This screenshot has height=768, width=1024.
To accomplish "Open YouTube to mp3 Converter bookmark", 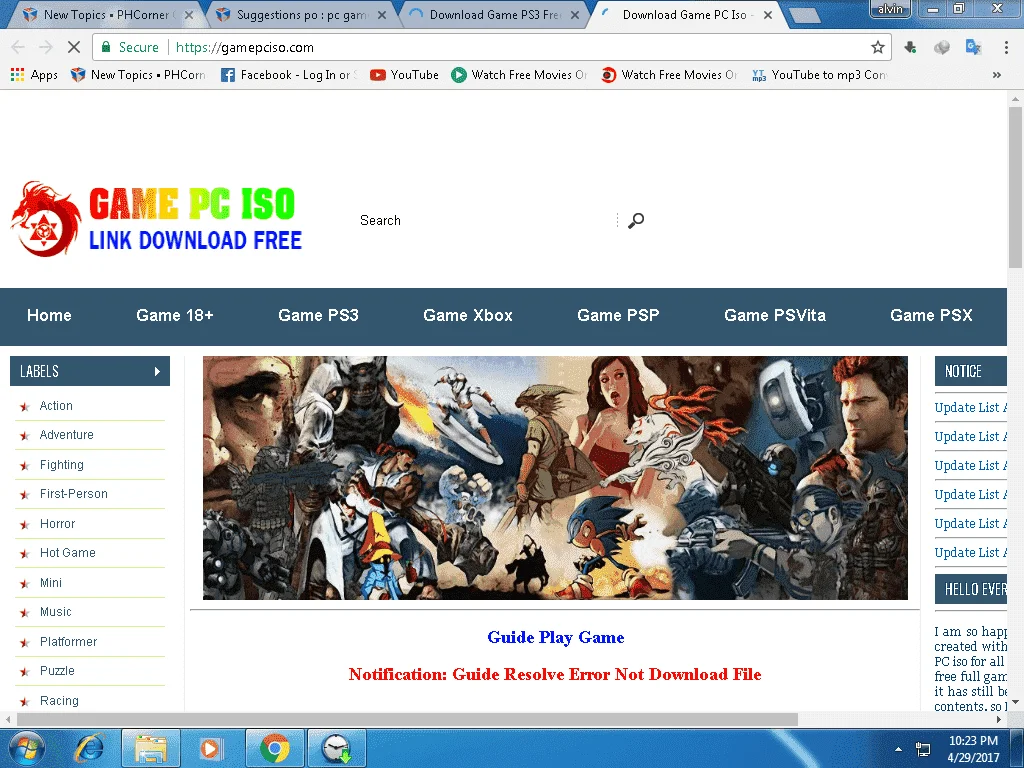I will tap(820, 75).
